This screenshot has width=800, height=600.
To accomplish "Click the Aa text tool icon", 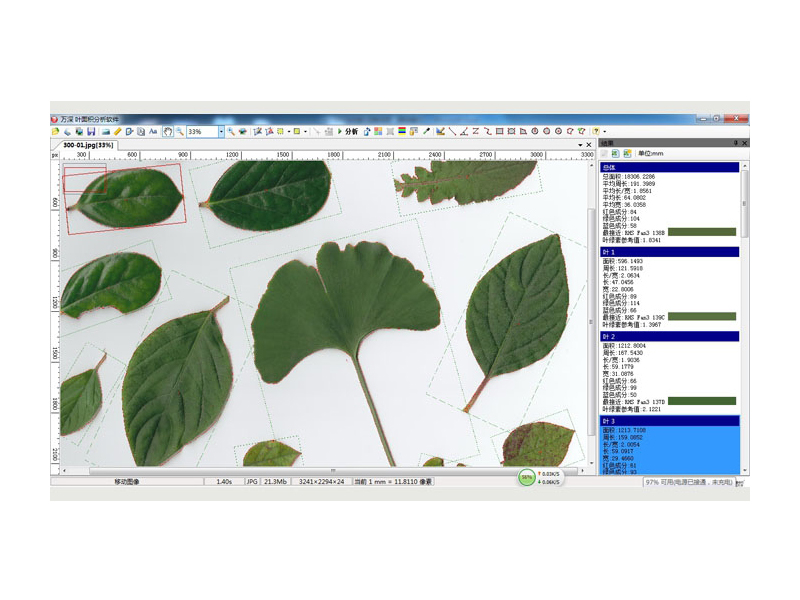I will pos(153,131).
